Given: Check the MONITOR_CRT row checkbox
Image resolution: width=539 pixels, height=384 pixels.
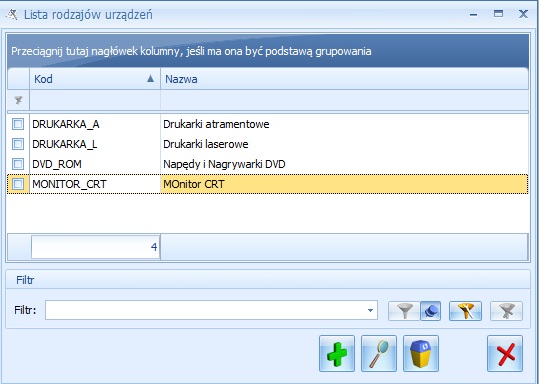Looking at the screenshot, I should coord(18,184).
